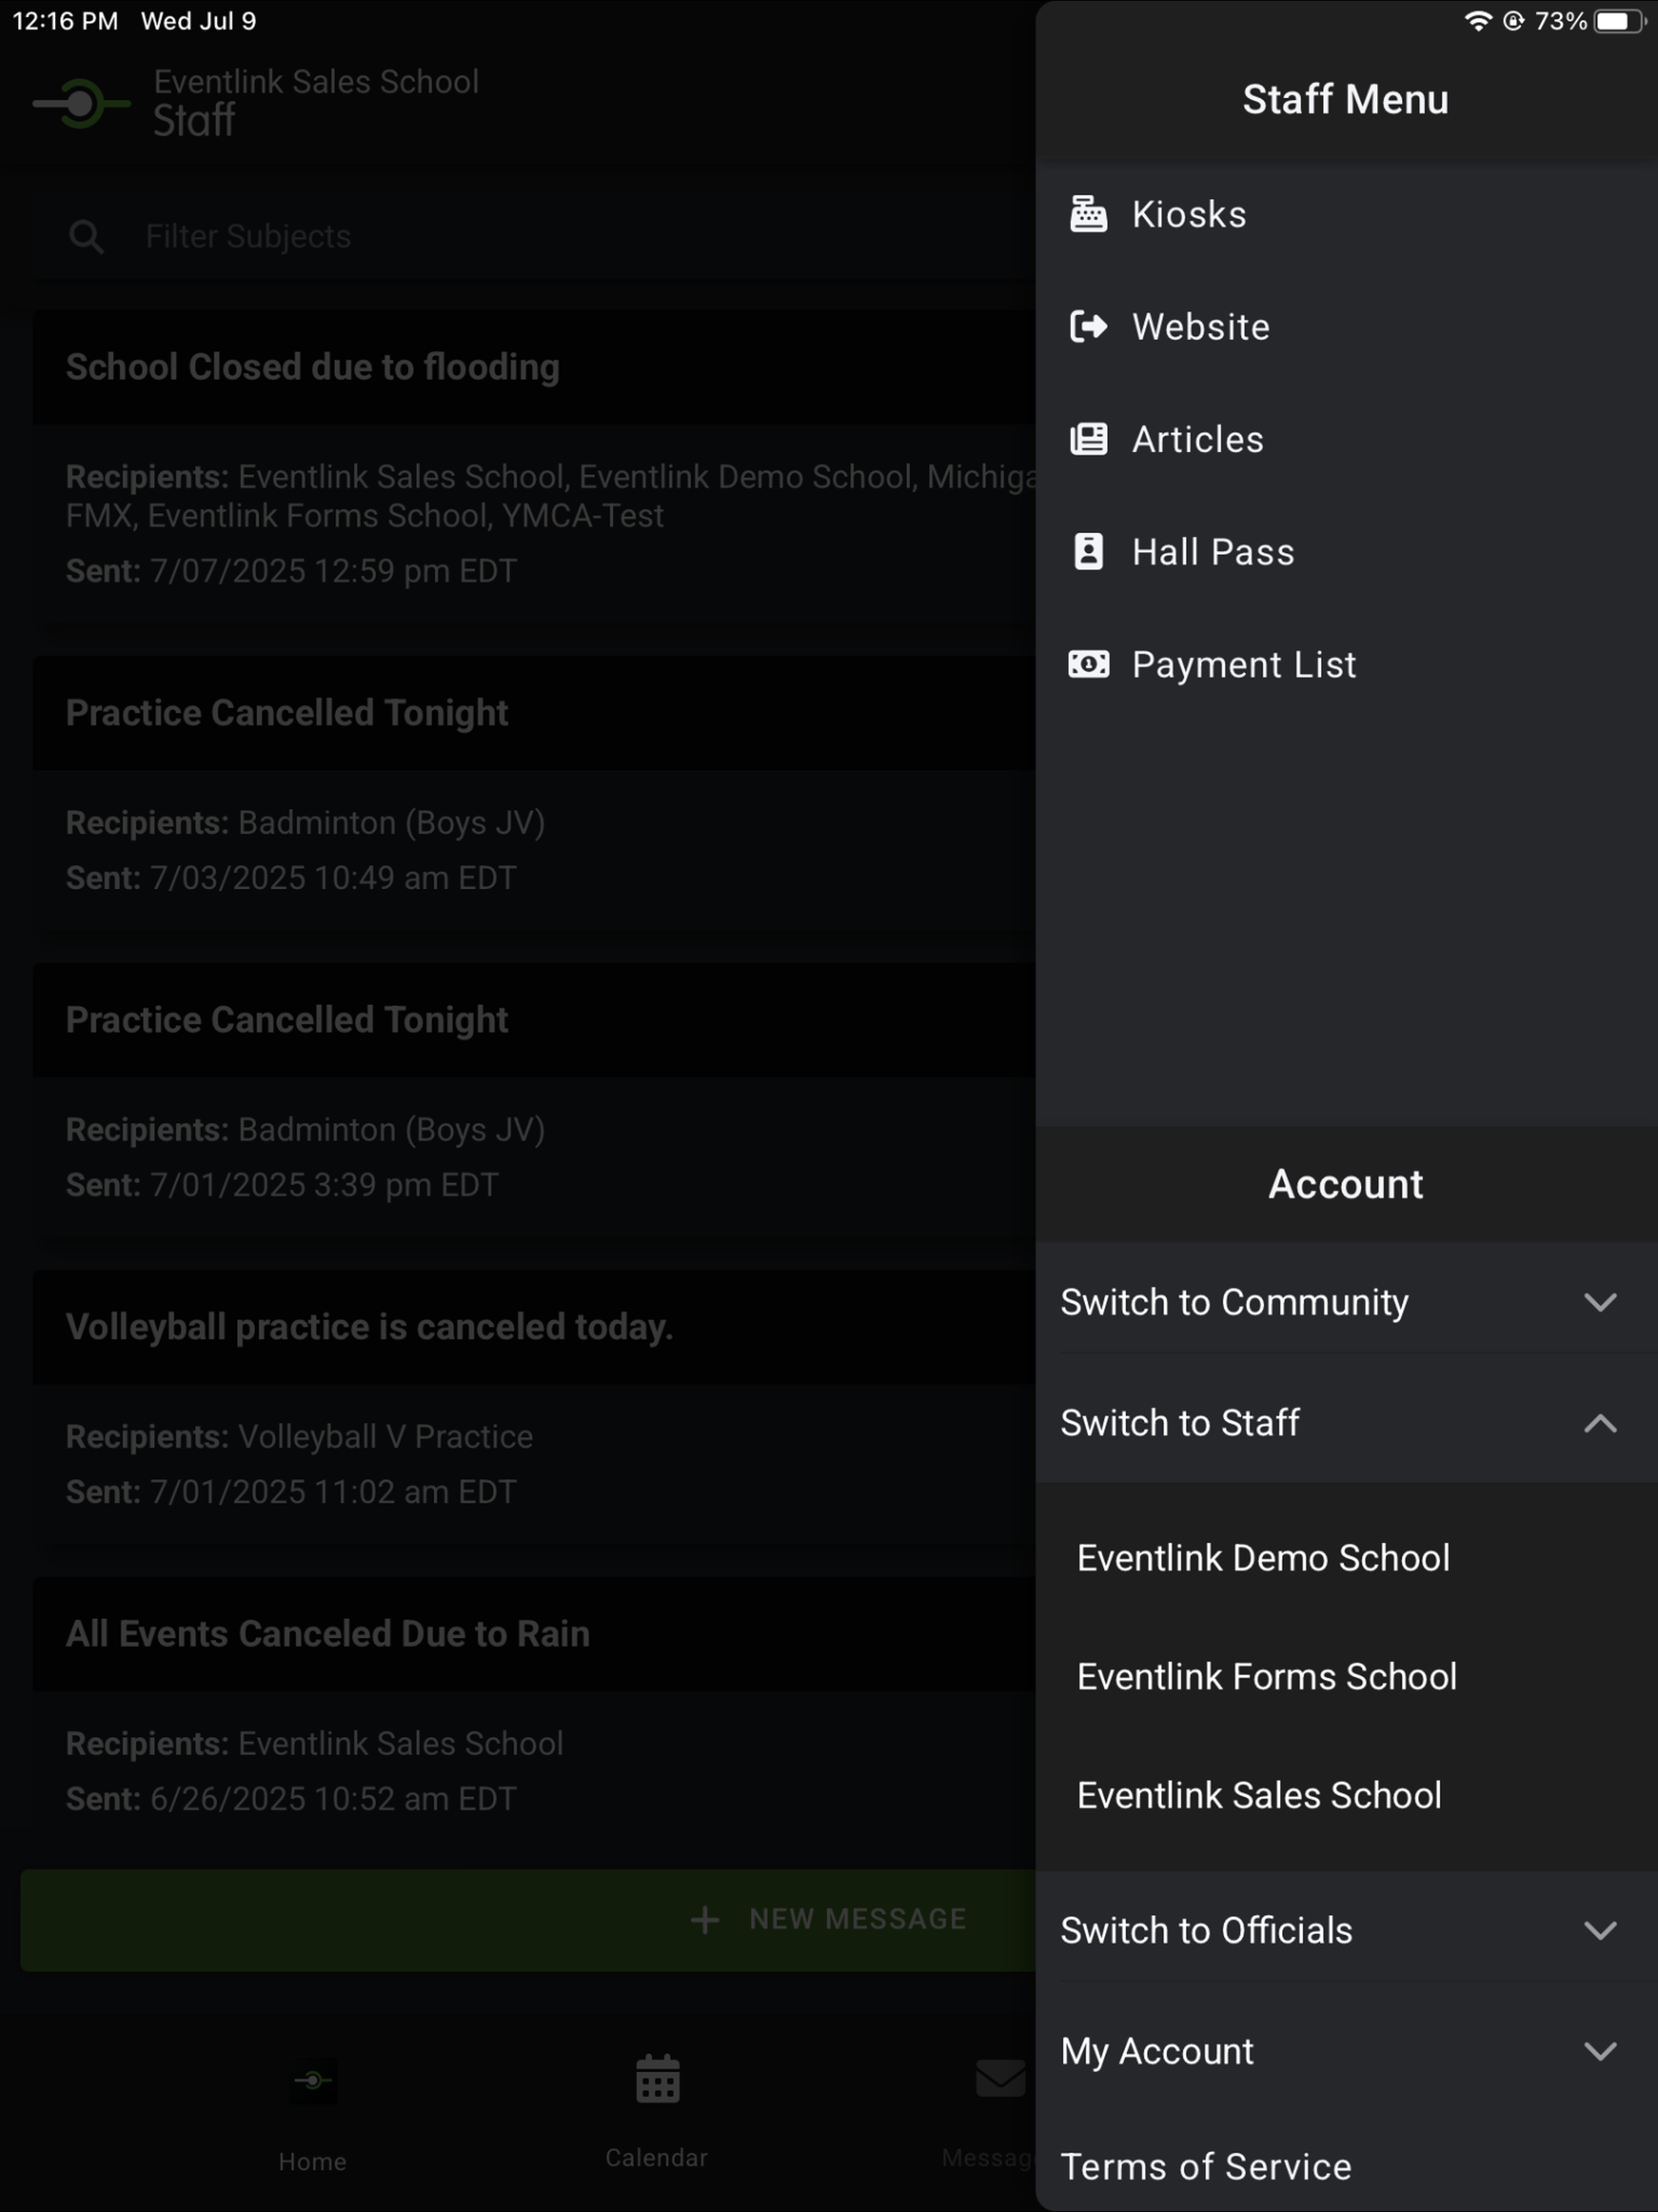Expand My Account section
The image size is (1658, 2212).
[1346, 2051]
